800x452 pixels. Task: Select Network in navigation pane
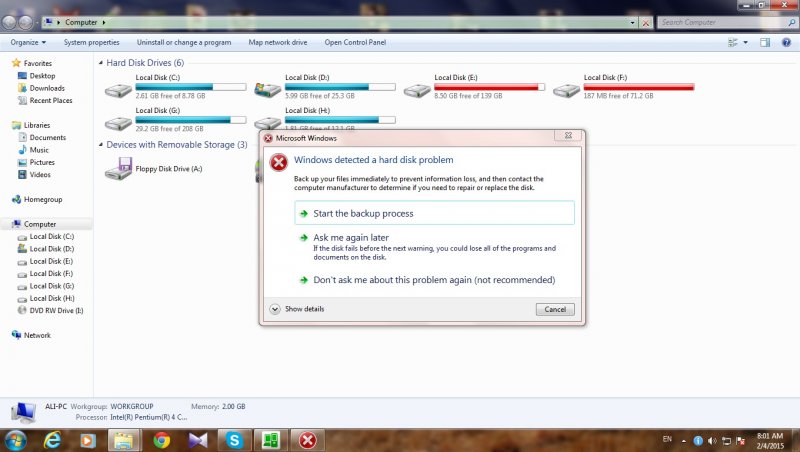[x=31, y=335]
